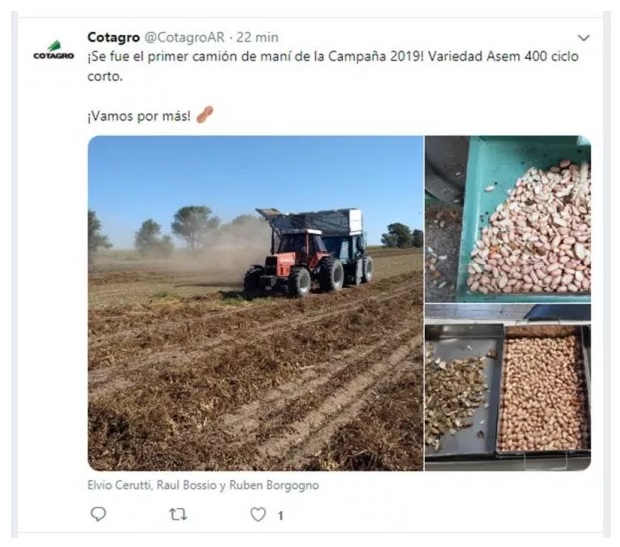Open the Cotagro profile logo avatar
The width and height of the screenshot is (620, 547).
(x=53, y=50)
